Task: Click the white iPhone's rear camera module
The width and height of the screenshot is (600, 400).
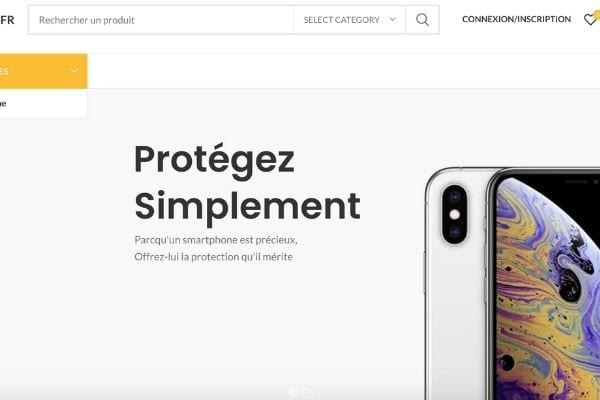Action: tap(455, 215)
